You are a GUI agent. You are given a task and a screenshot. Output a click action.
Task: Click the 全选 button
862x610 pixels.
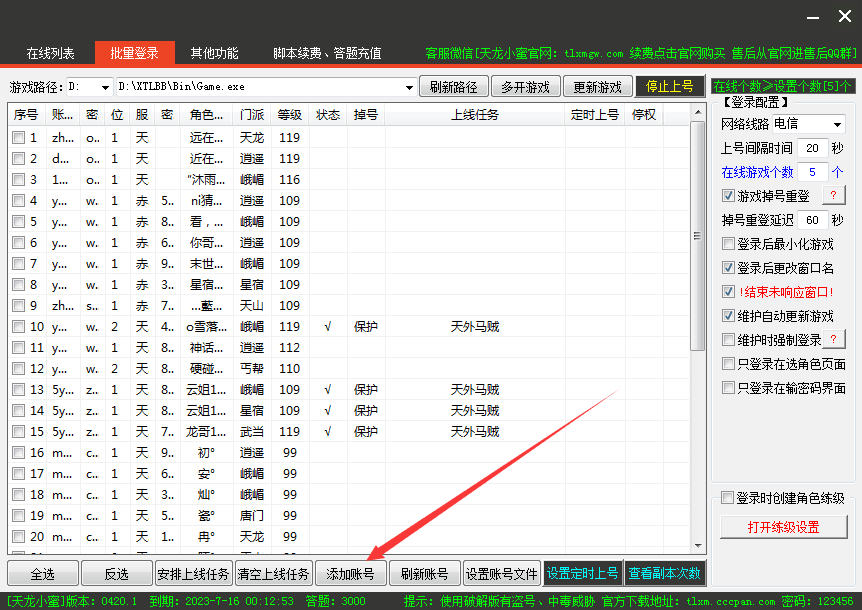(43, 574)
